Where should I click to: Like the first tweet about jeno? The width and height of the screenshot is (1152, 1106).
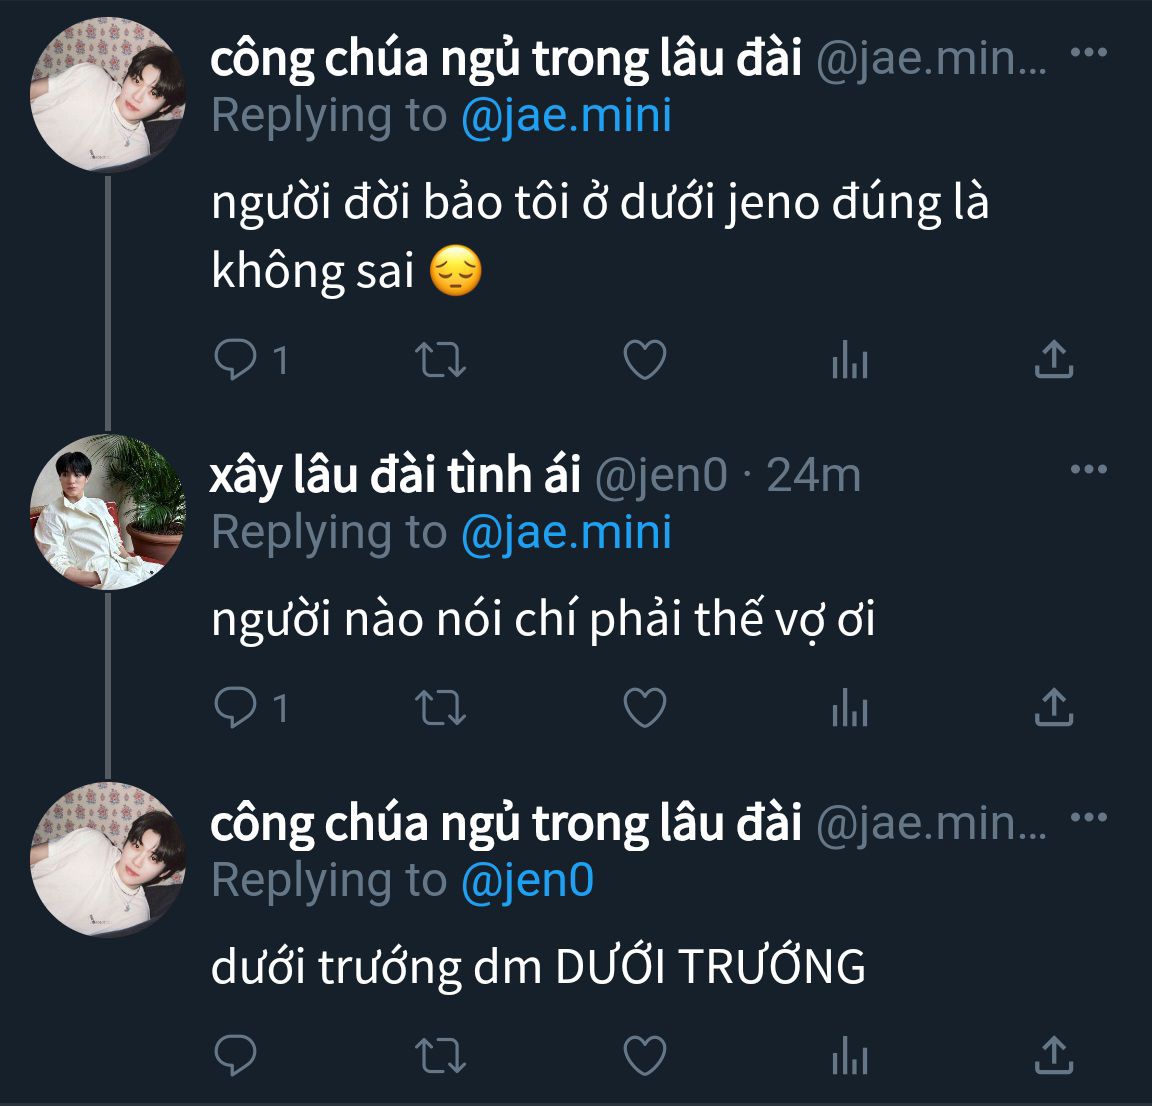[x=644, y=359]
